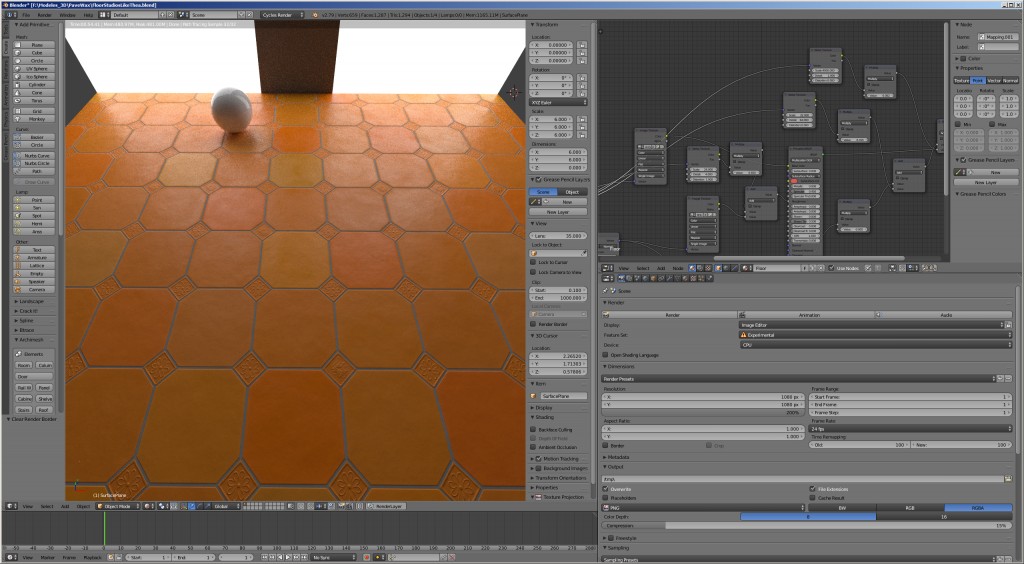
Task: Toggle the Use Nodes checkbox
Action: coord(831,268)
